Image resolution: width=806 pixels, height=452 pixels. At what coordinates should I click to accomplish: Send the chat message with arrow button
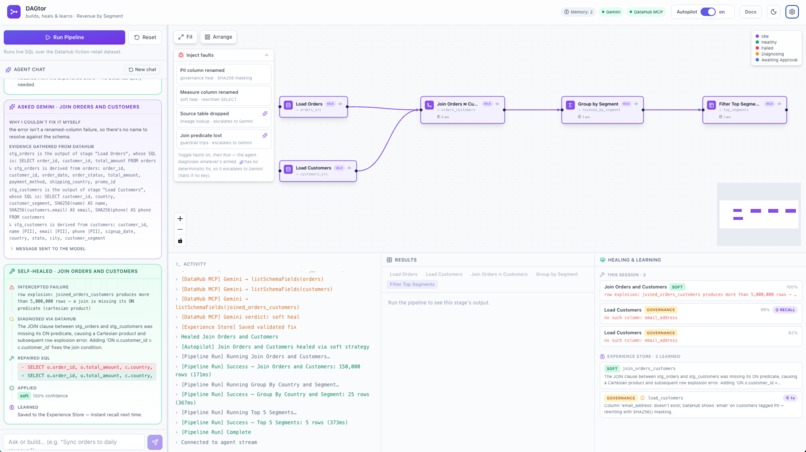tap(155, 442)
